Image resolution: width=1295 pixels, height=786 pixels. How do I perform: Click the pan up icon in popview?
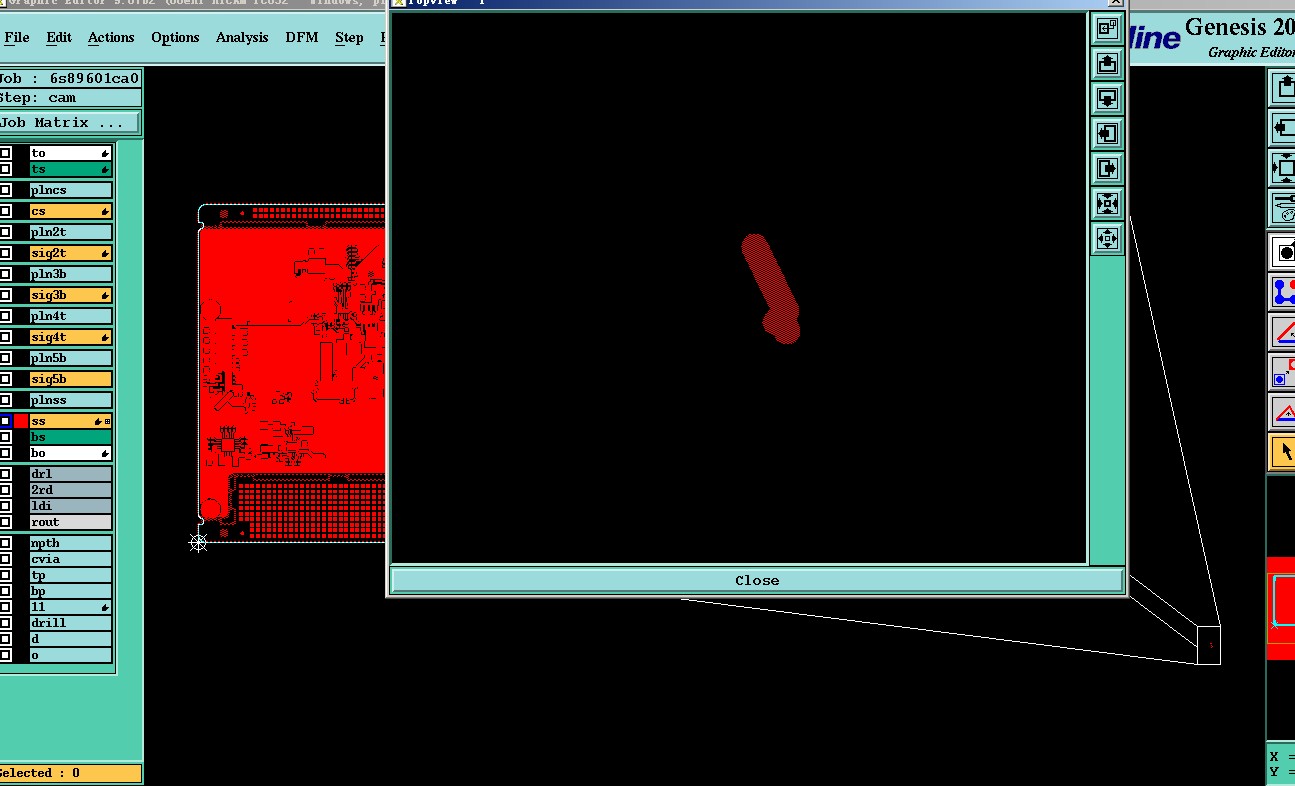click(x=1107, y=63)
